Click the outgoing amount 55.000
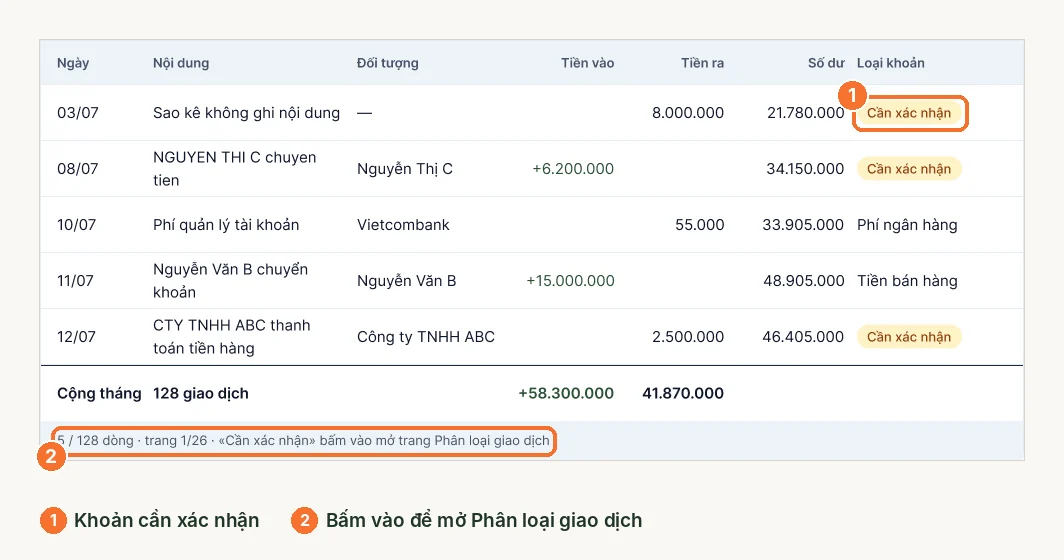This screenshot has width=1064, height=560. tap(700, 225)
